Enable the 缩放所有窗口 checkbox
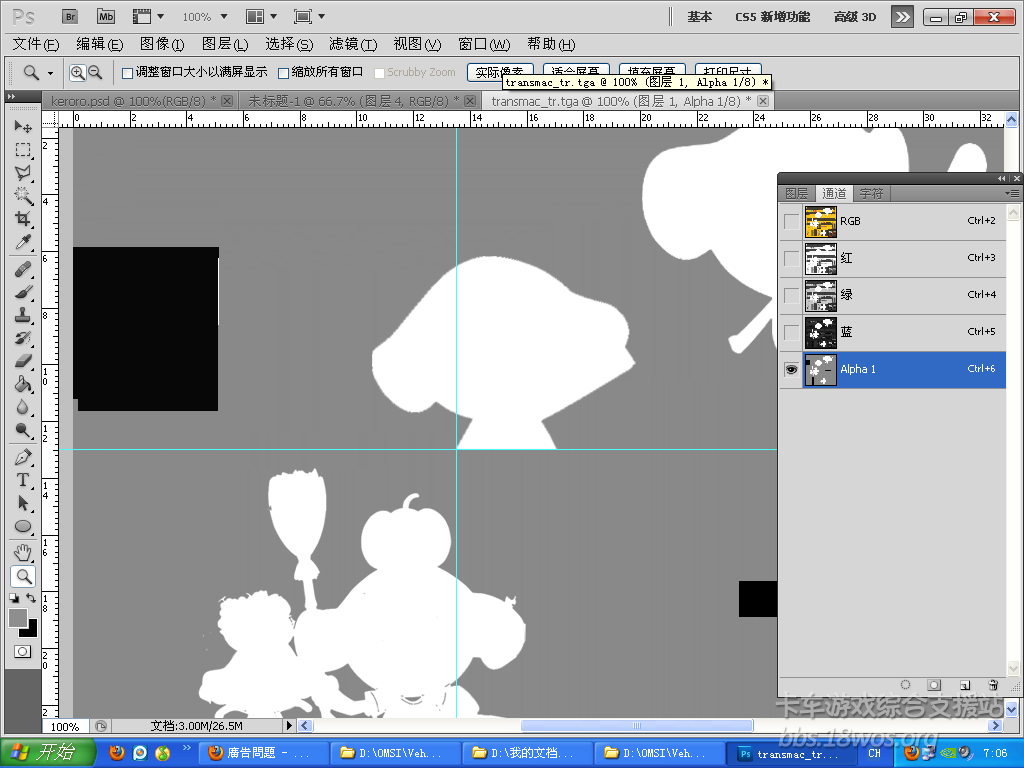Image resolution: width=1024 pixels, height=768 pixels. click(284, 73)
